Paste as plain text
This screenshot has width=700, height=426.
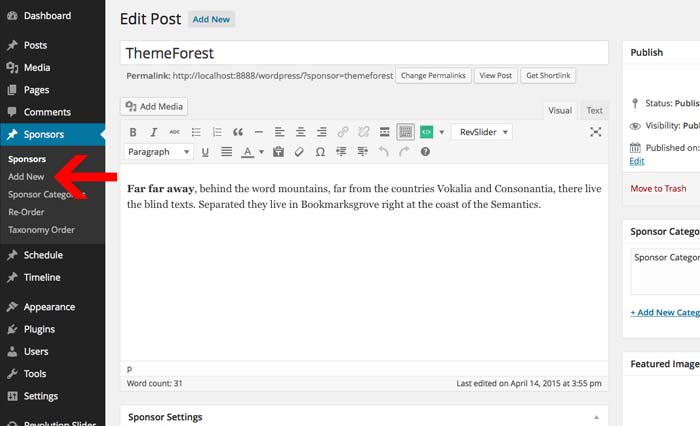pyautogui.click(x=279, y=152)
